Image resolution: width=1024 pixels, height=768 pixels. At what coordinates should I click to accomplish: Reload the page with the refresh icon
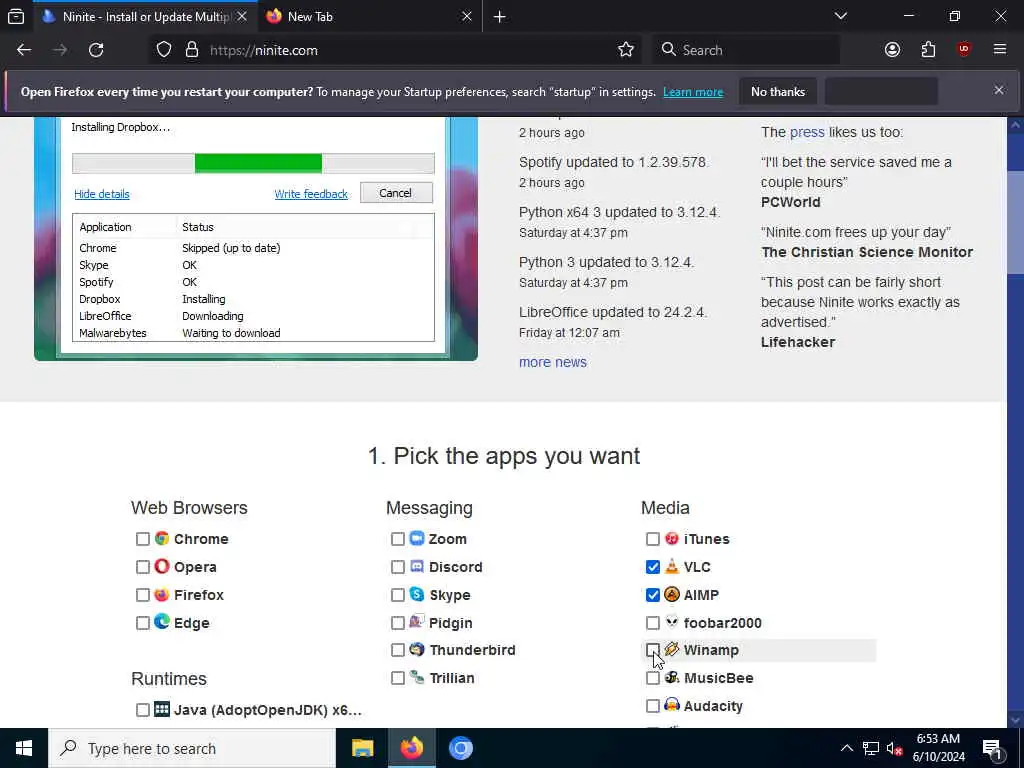[x=96, y=50]
